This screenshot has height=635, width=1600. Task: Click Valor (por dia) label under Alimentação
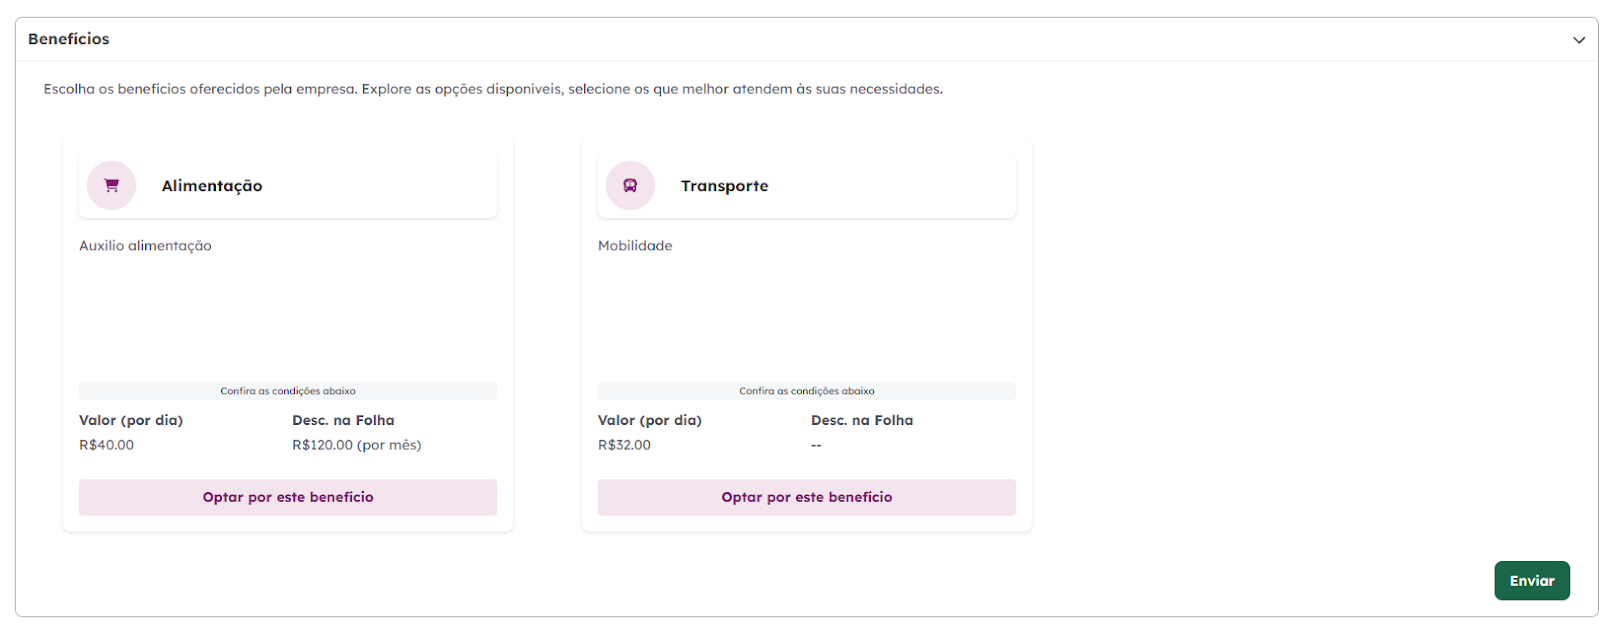131,421
